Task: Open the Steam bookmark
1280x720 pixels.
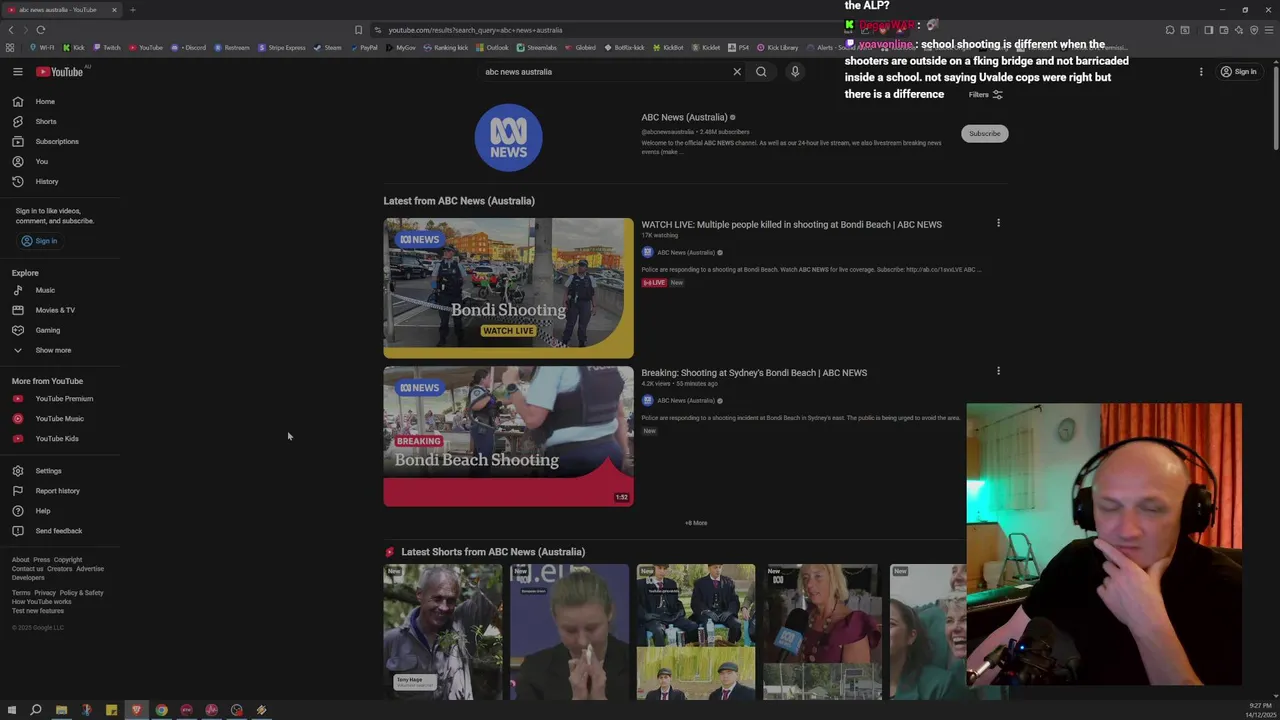Action: tap(328, 48)
